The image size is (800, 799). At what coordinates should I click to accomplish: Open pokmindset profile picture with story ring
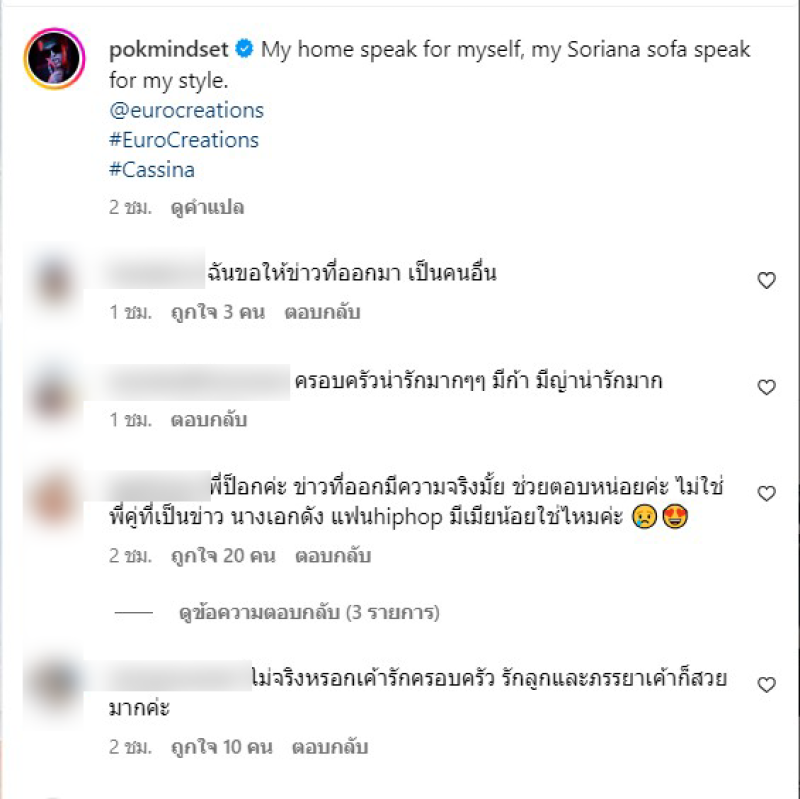(54, 58)
